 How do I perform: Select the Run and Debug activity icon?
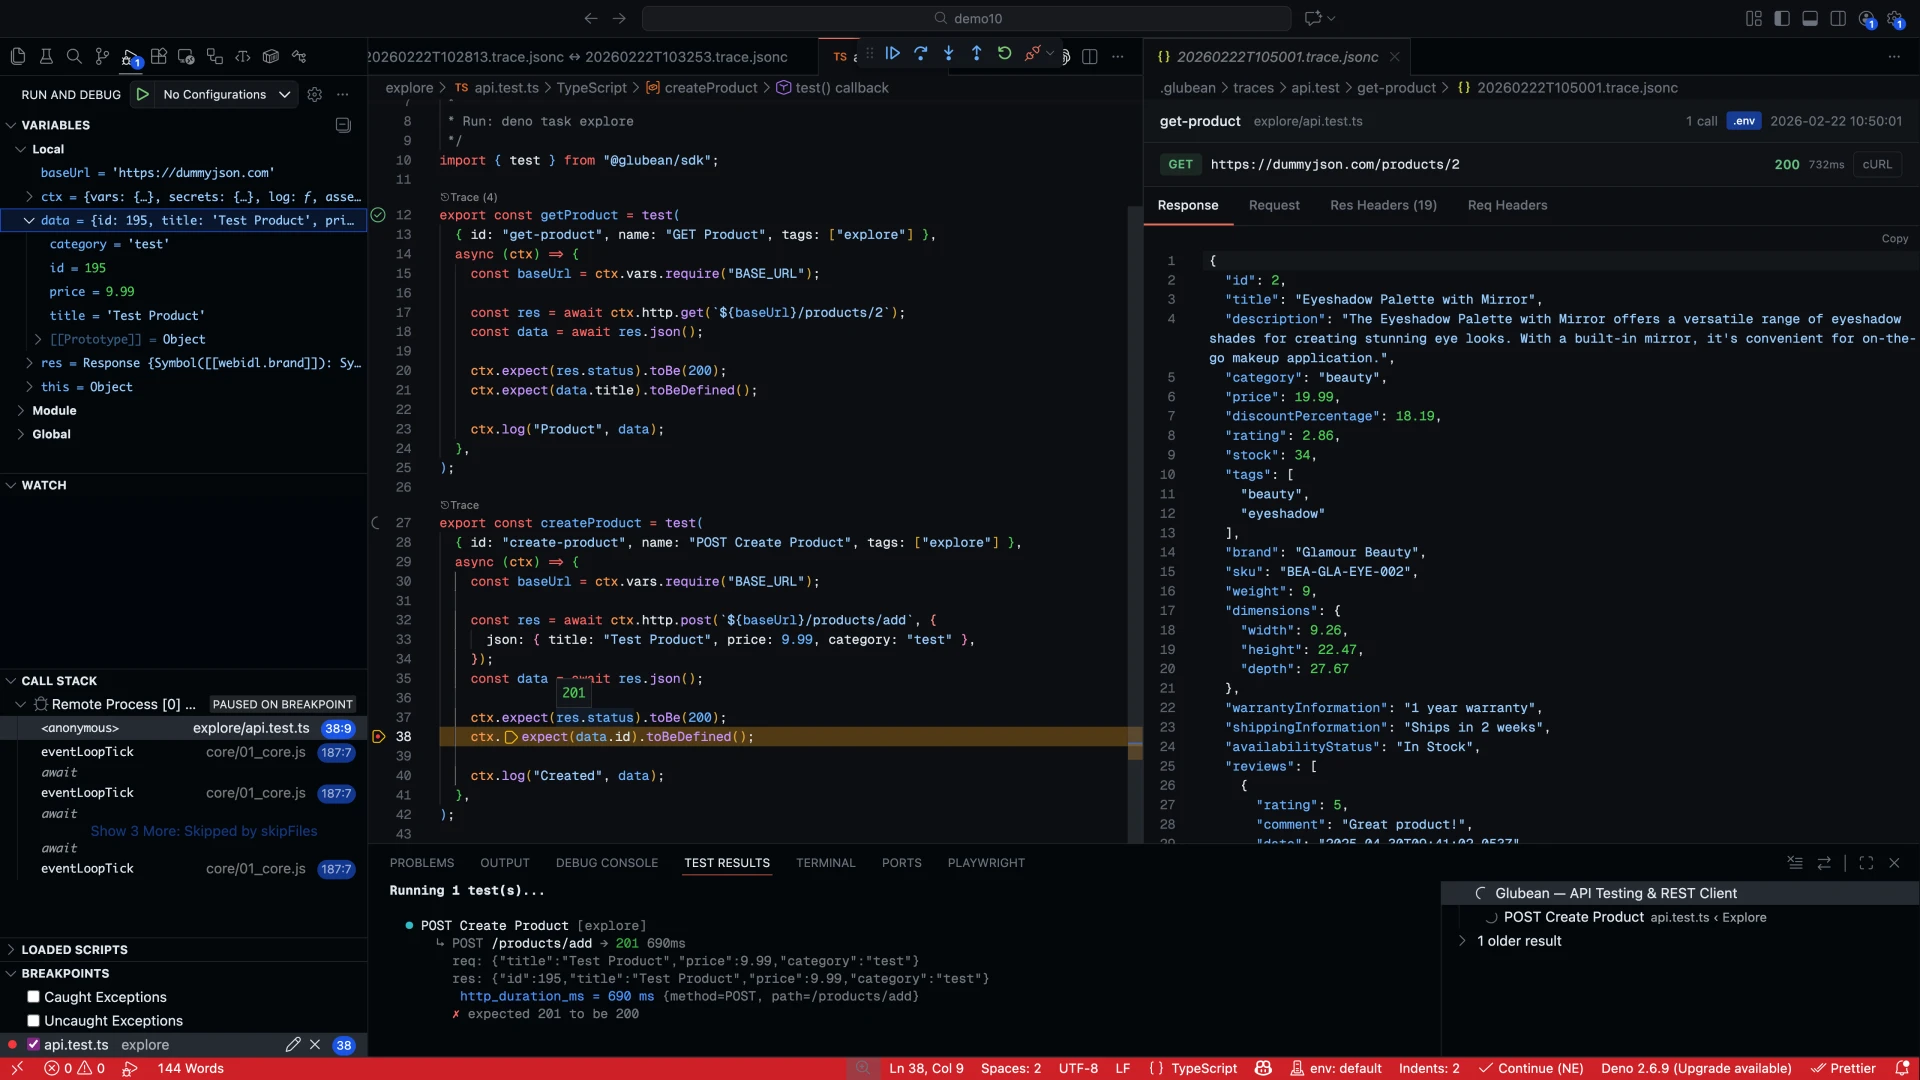131,57
